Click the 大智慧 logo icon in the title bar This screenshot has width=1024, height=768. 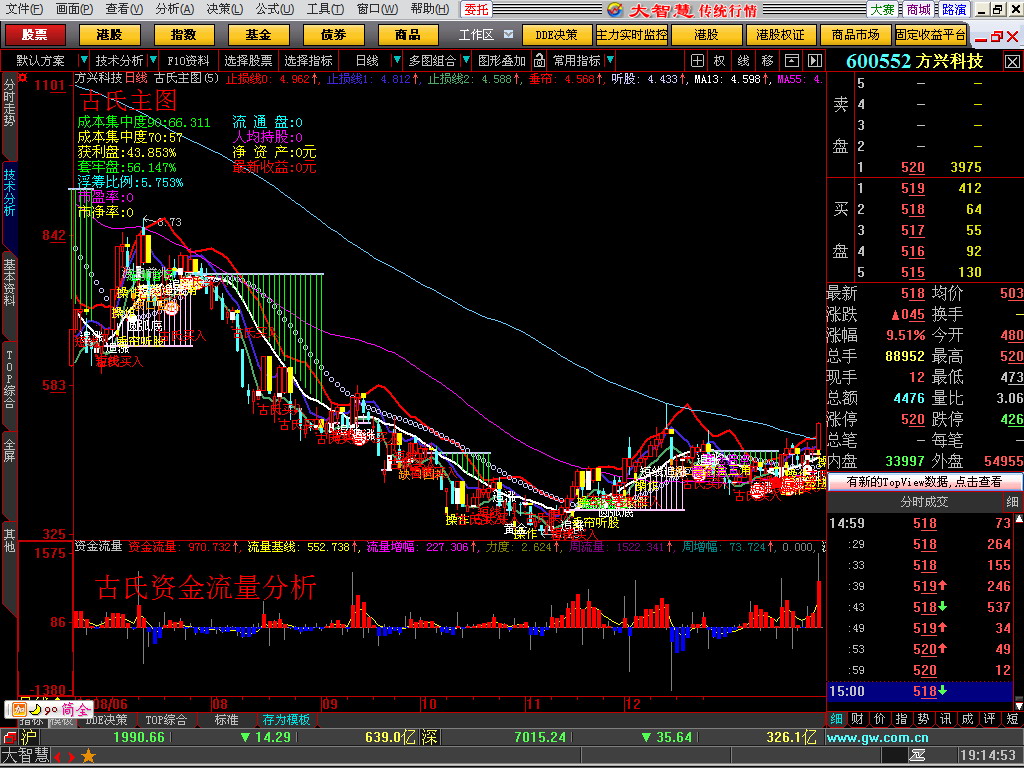(x=615, y=9)
